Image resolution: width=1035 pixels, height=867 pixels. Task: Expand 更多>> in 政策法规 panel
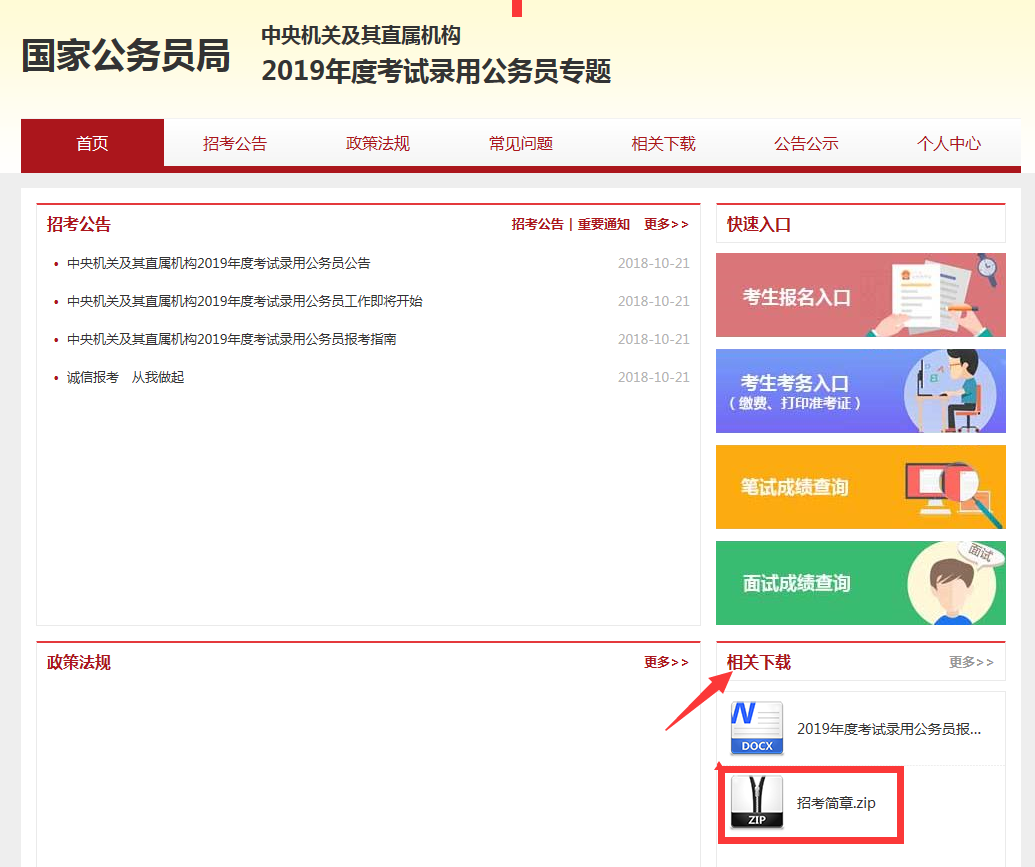[x=666, y=662]
